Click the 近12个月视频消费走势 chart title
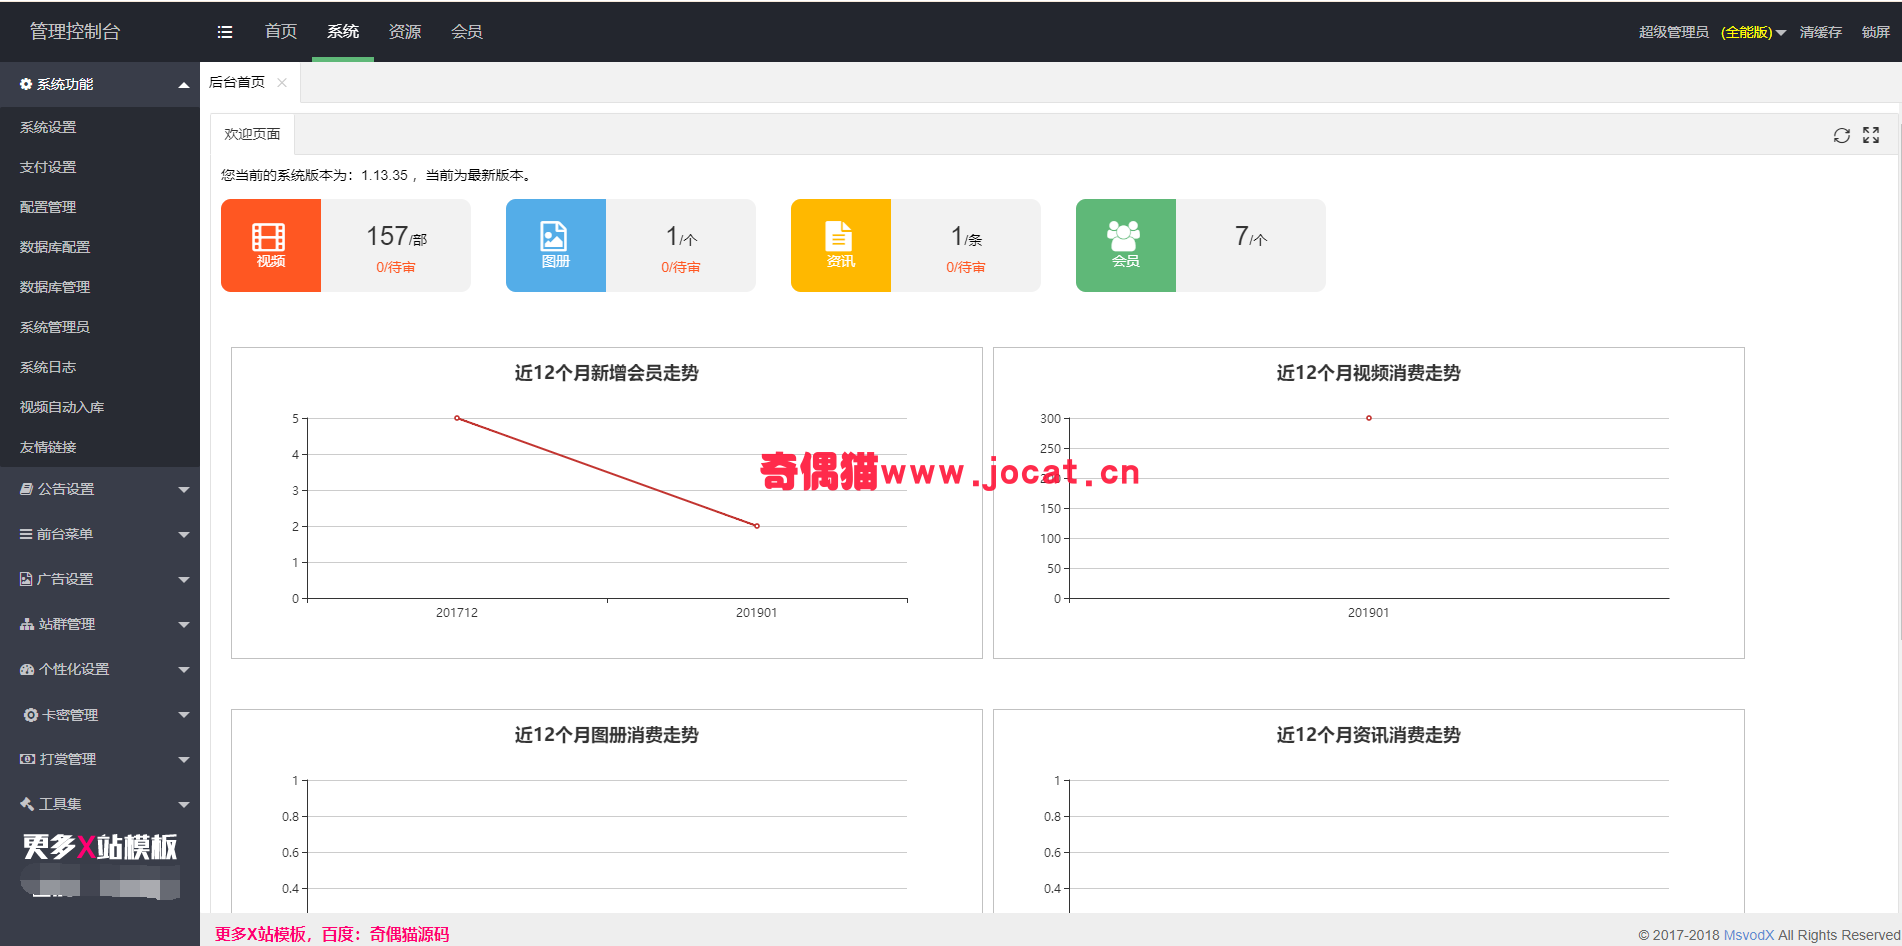 (x=1369, y=373)
